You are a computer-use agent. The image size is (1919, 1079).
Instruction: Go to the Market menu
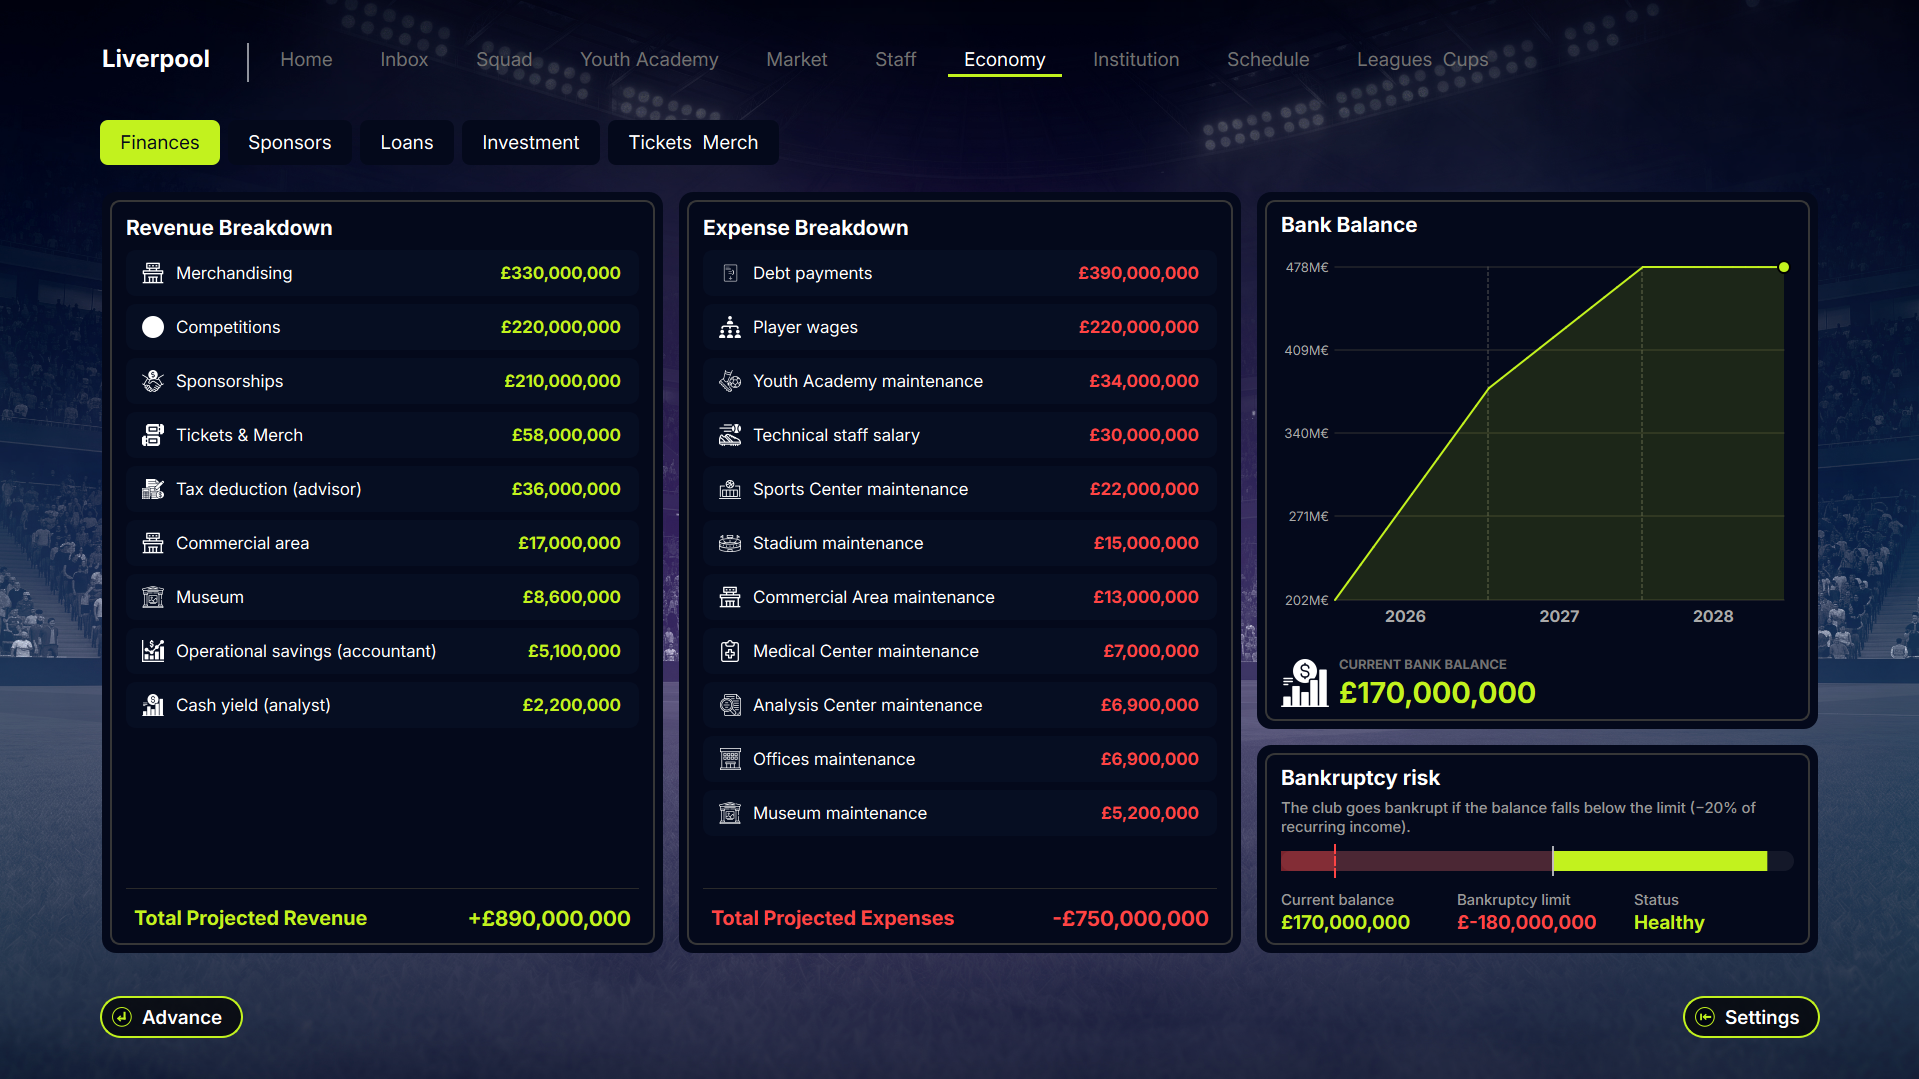[x=797, y=59]
